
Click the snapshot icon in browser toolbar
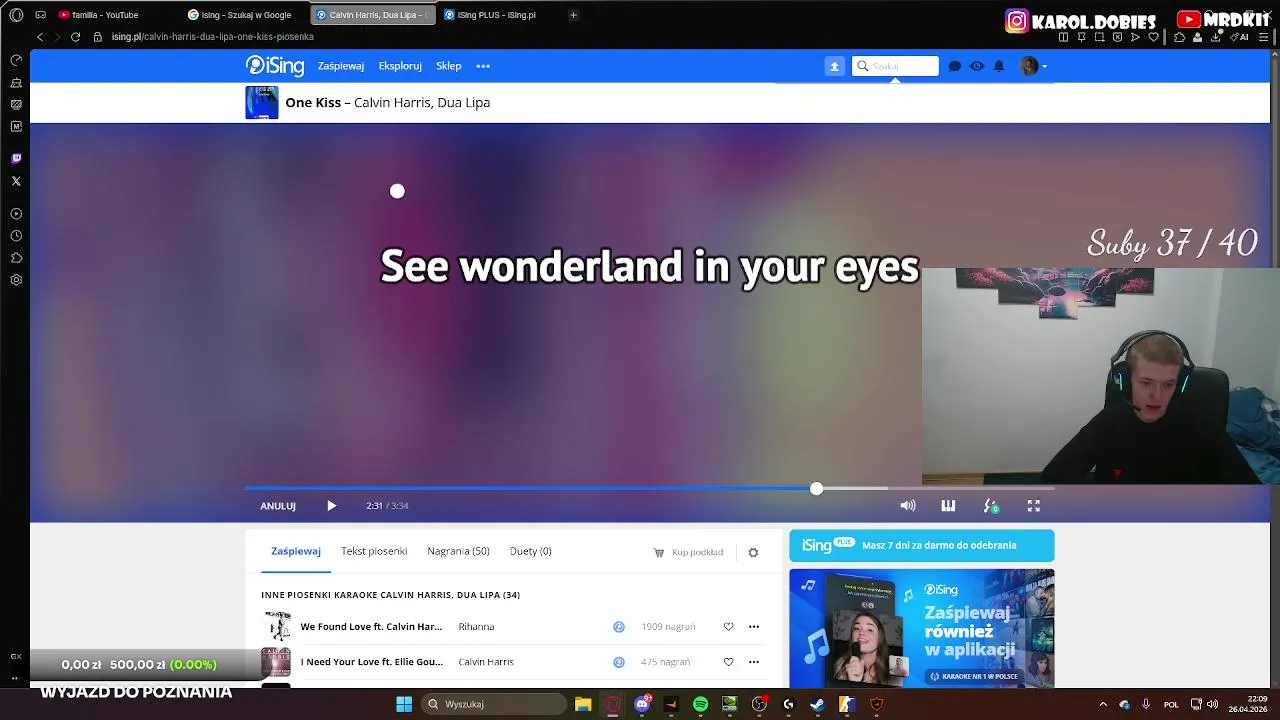(x=1099, y=37)
